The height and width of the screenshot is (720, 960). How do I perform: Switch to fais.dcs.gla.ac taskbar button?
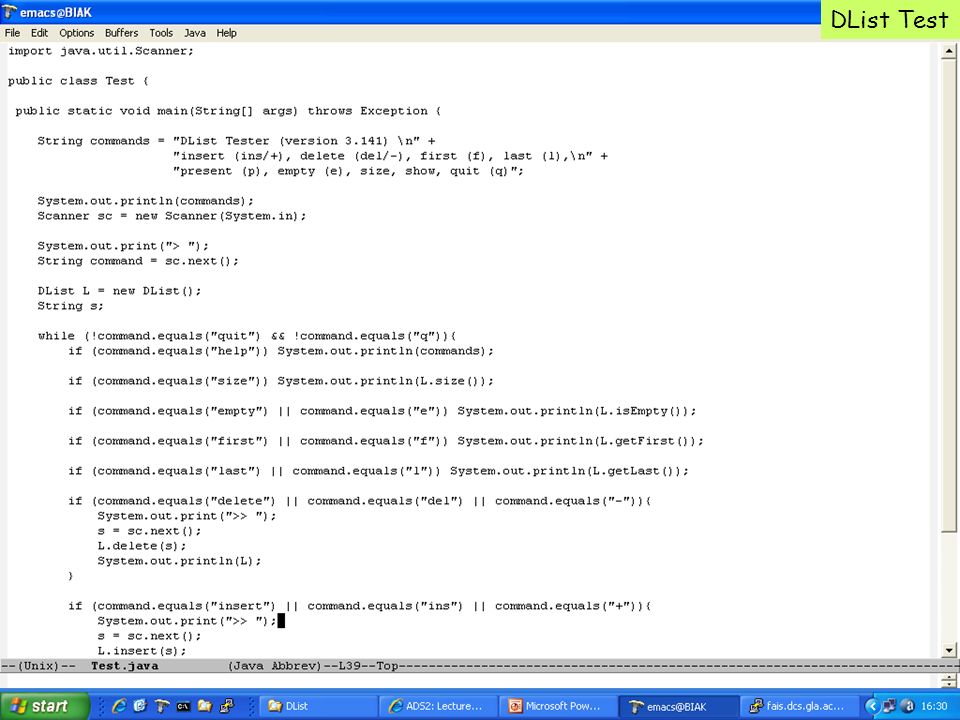coord(797,706)
